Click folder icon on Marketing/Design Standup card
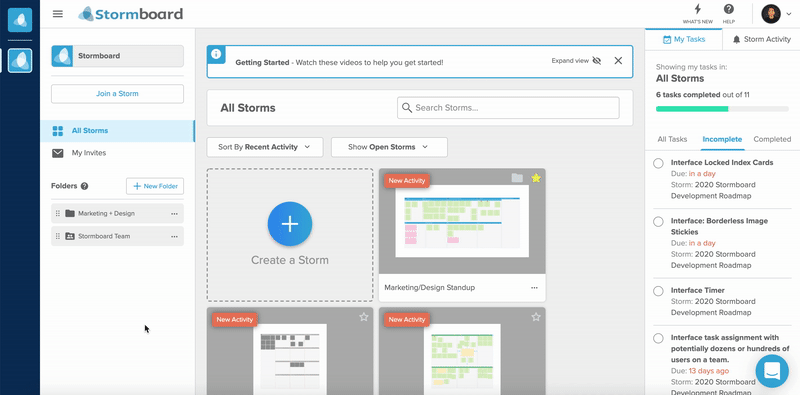The image size is (800, 395). 517,178
